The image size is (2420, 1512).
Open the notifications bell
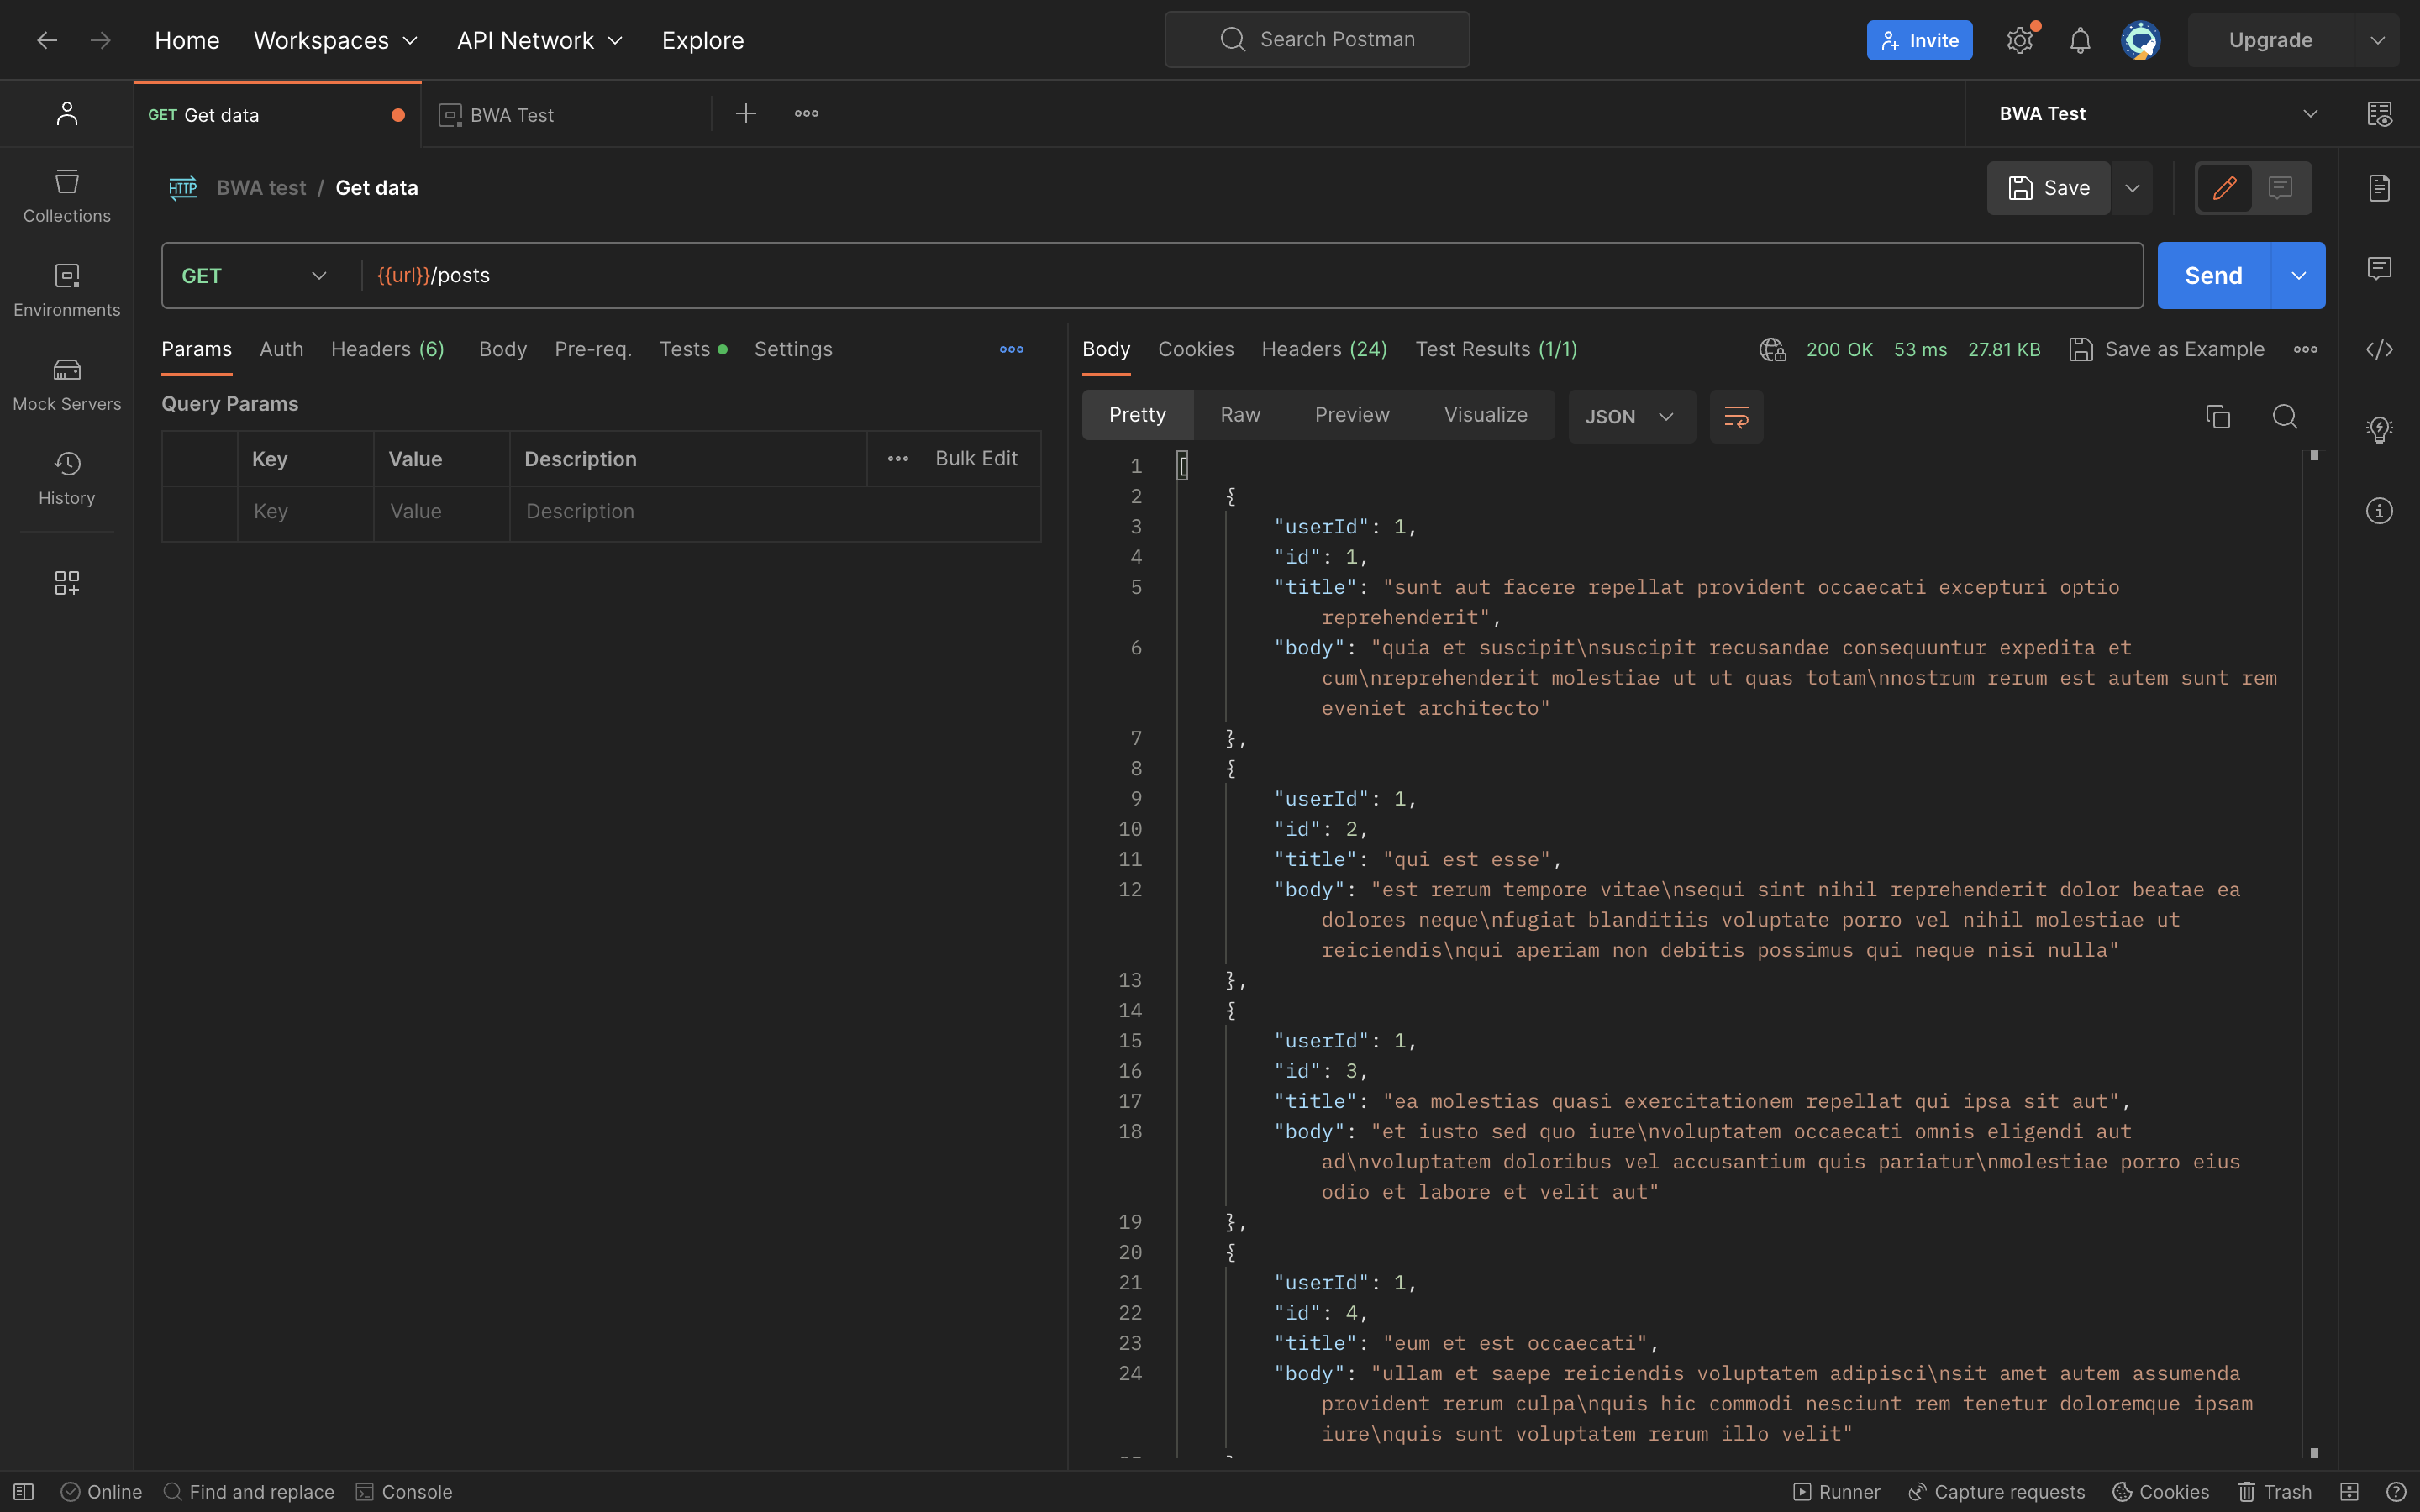point(2080,40)
